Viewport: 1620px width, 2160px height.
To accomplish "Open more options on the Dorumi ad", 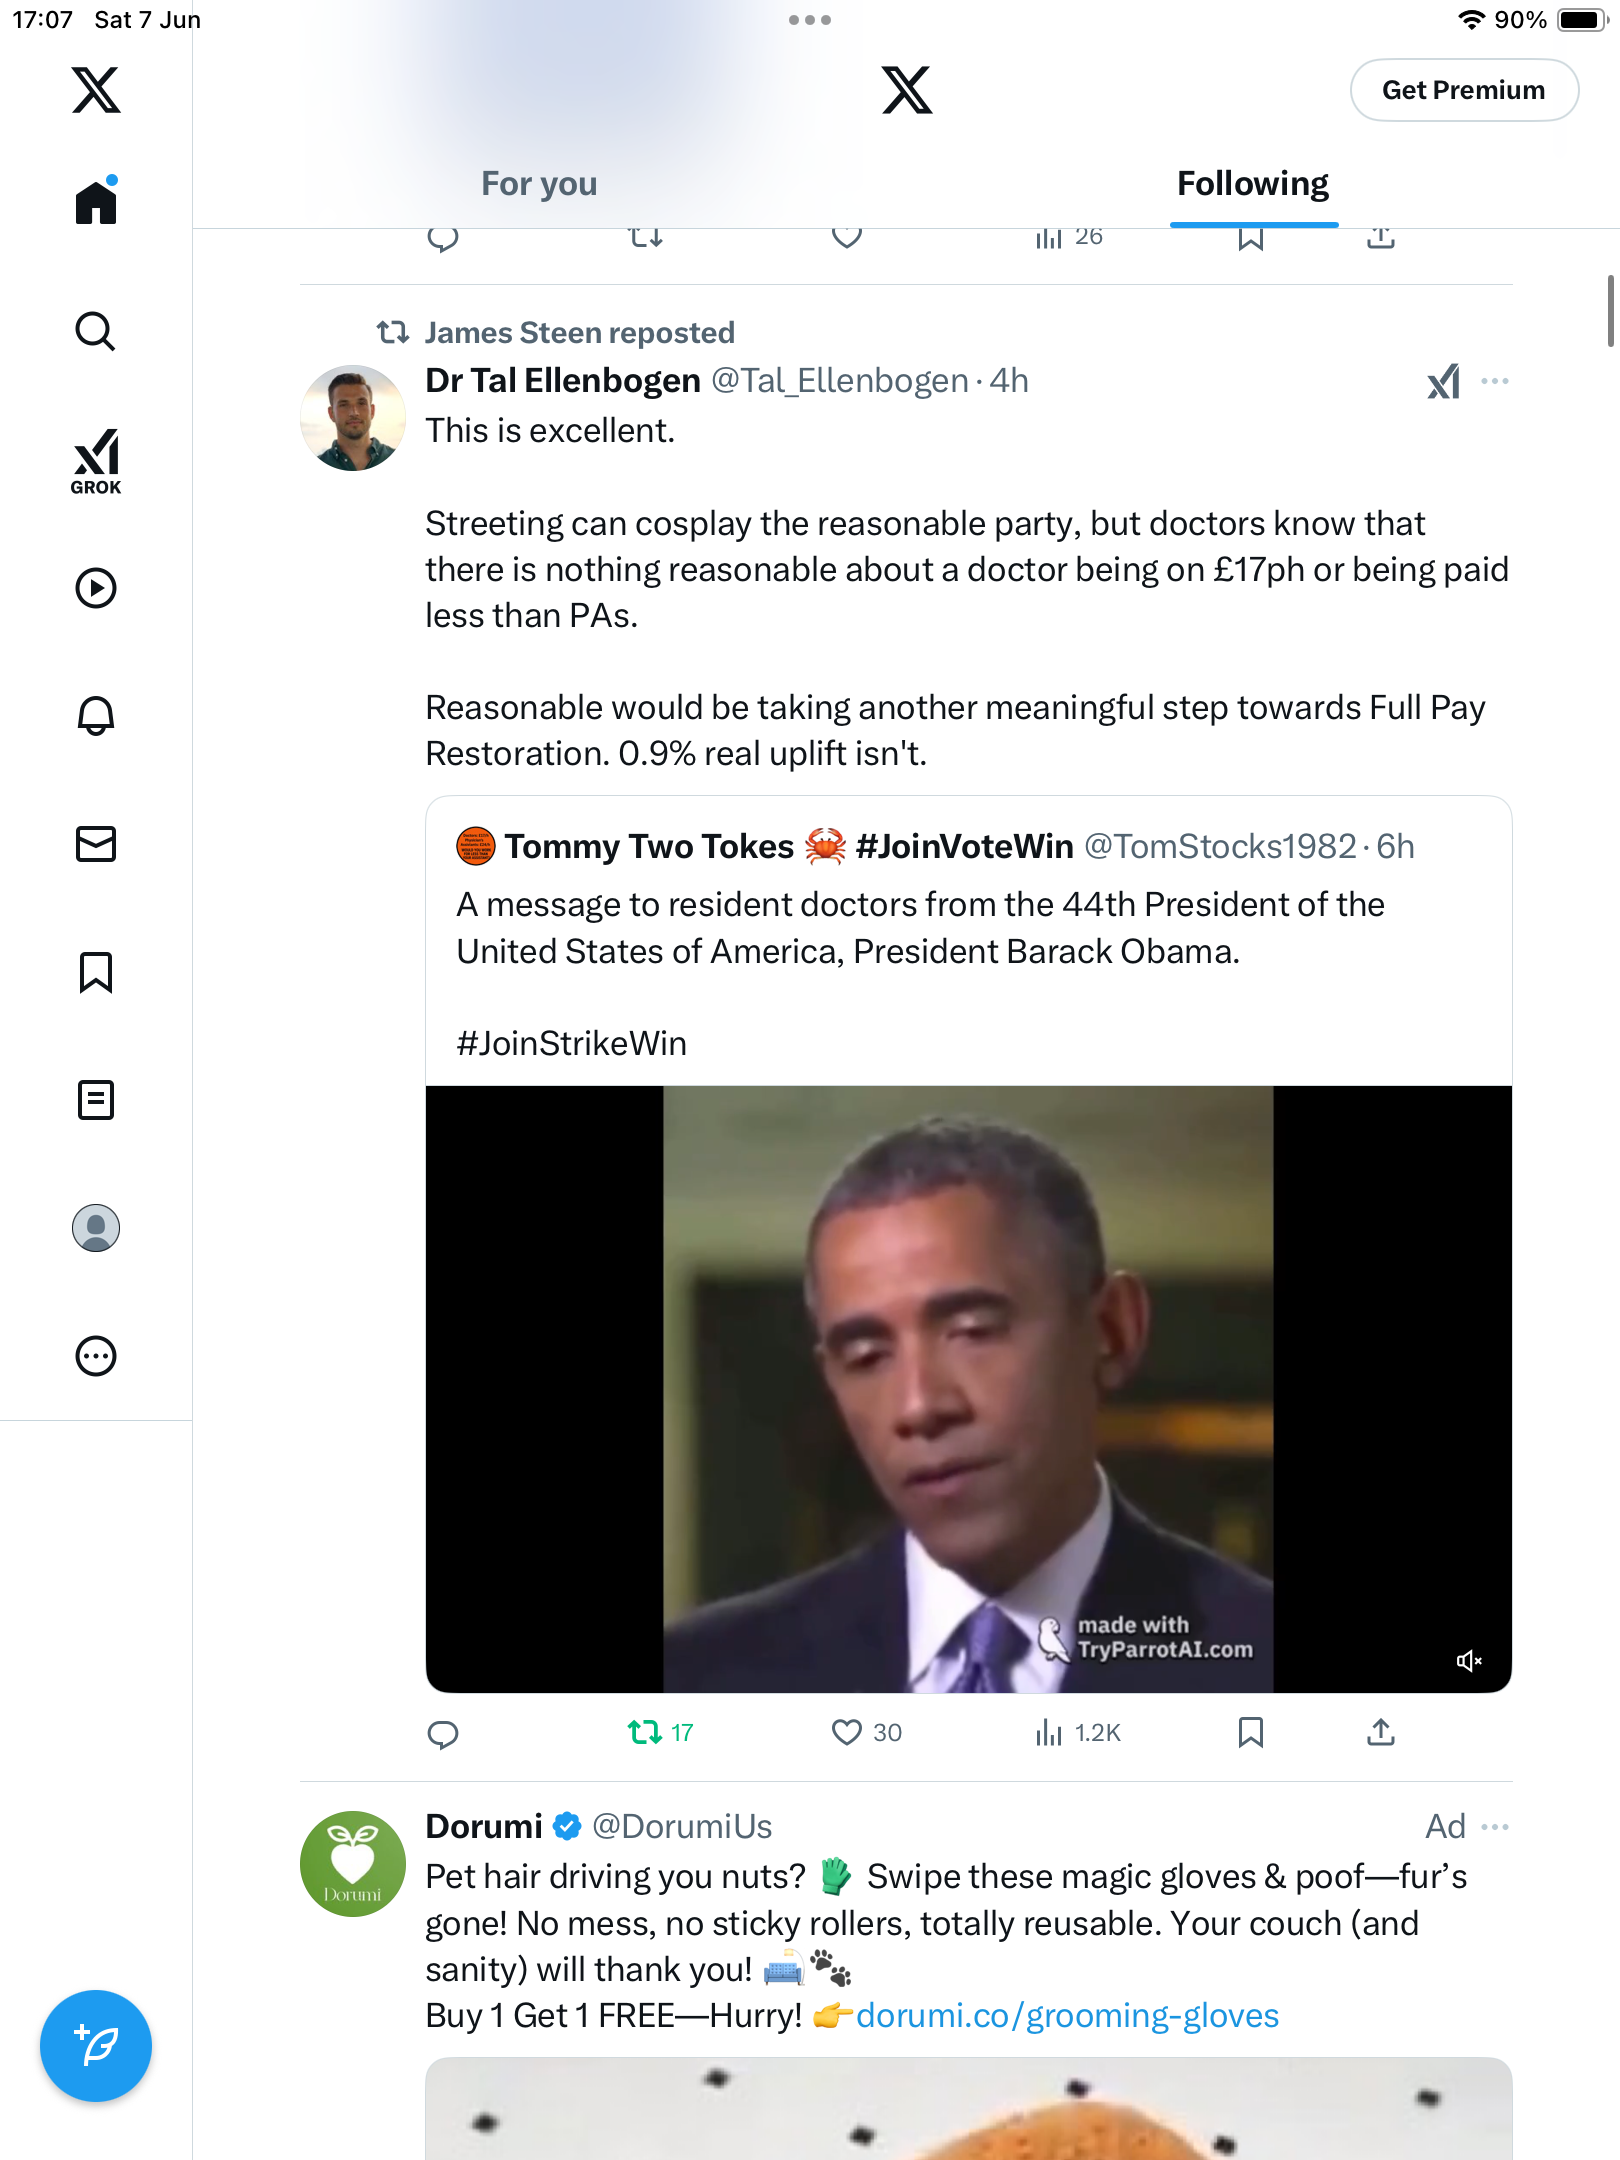I will tap(1495, 1827).
